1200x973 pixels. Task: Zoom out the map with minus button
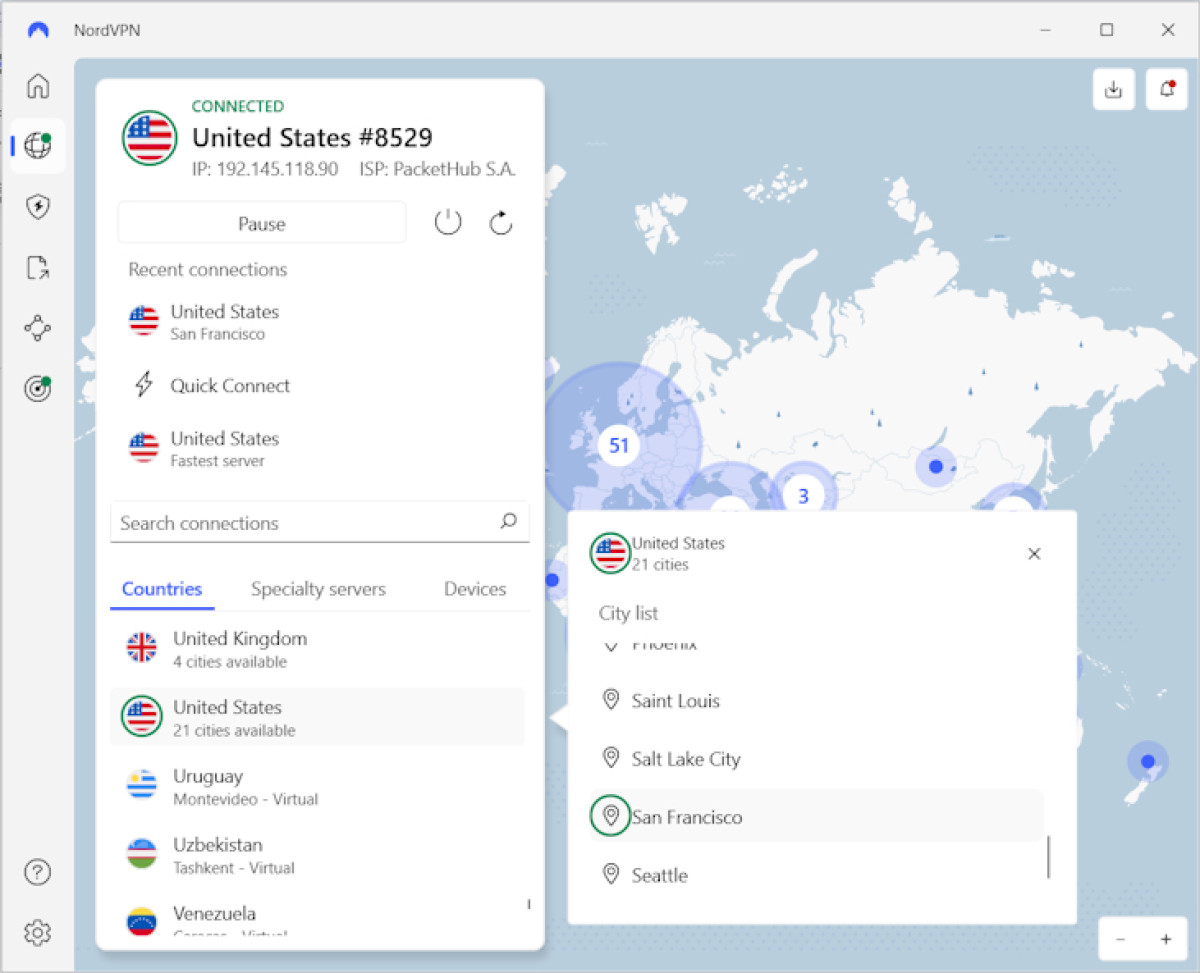point(1121,939)
